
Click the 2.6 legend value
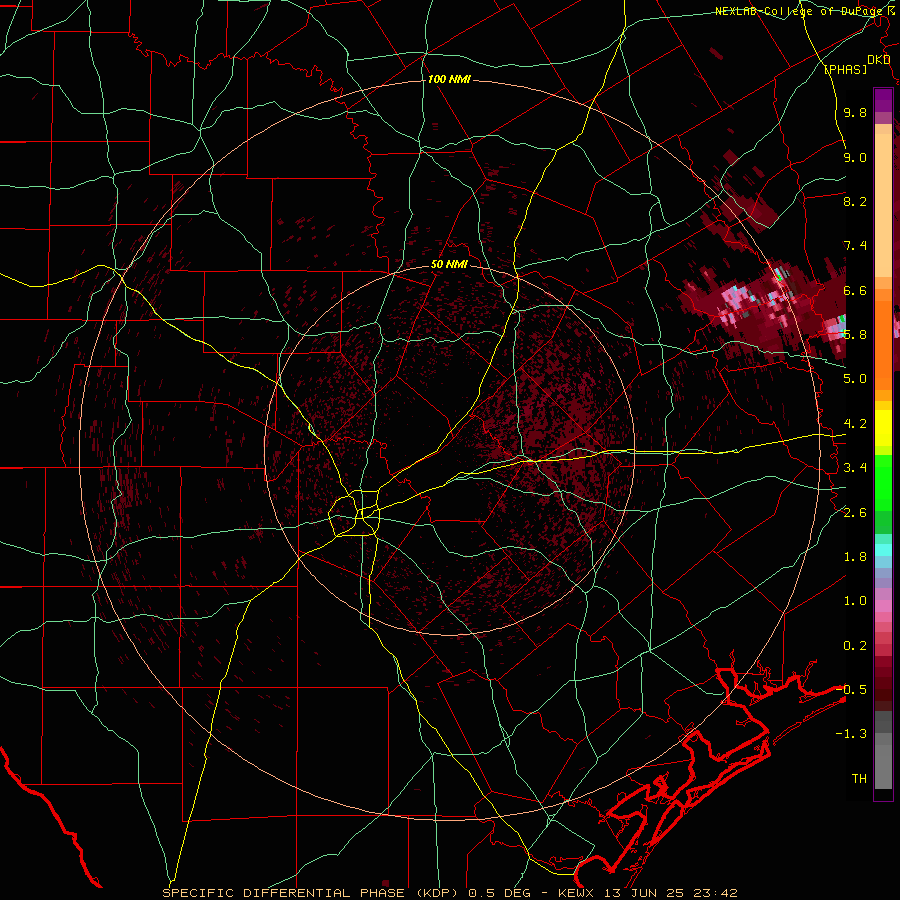[x=855, y=513]
